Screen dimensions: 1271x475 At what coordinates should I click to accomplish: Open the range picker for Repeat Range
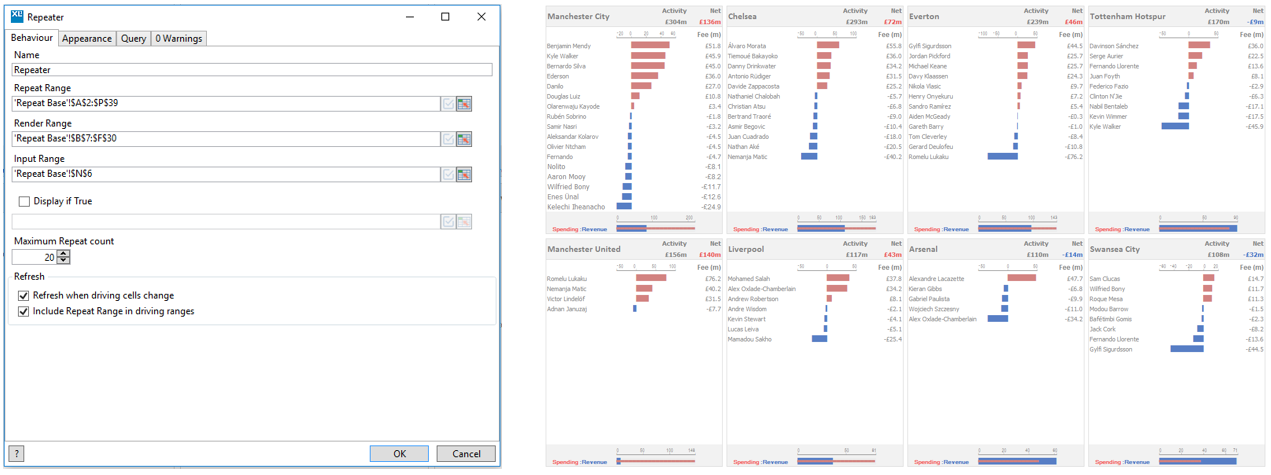pos(464,104)
